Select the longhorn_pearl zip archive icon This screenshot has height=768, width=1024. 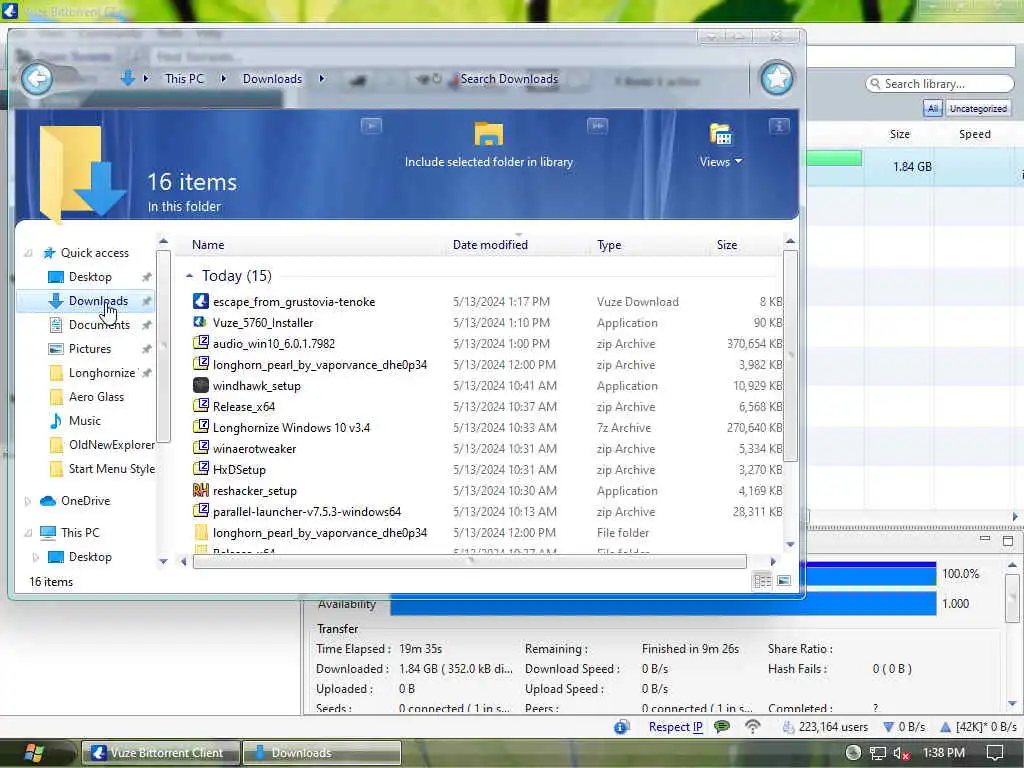click(x=200, y=364)
